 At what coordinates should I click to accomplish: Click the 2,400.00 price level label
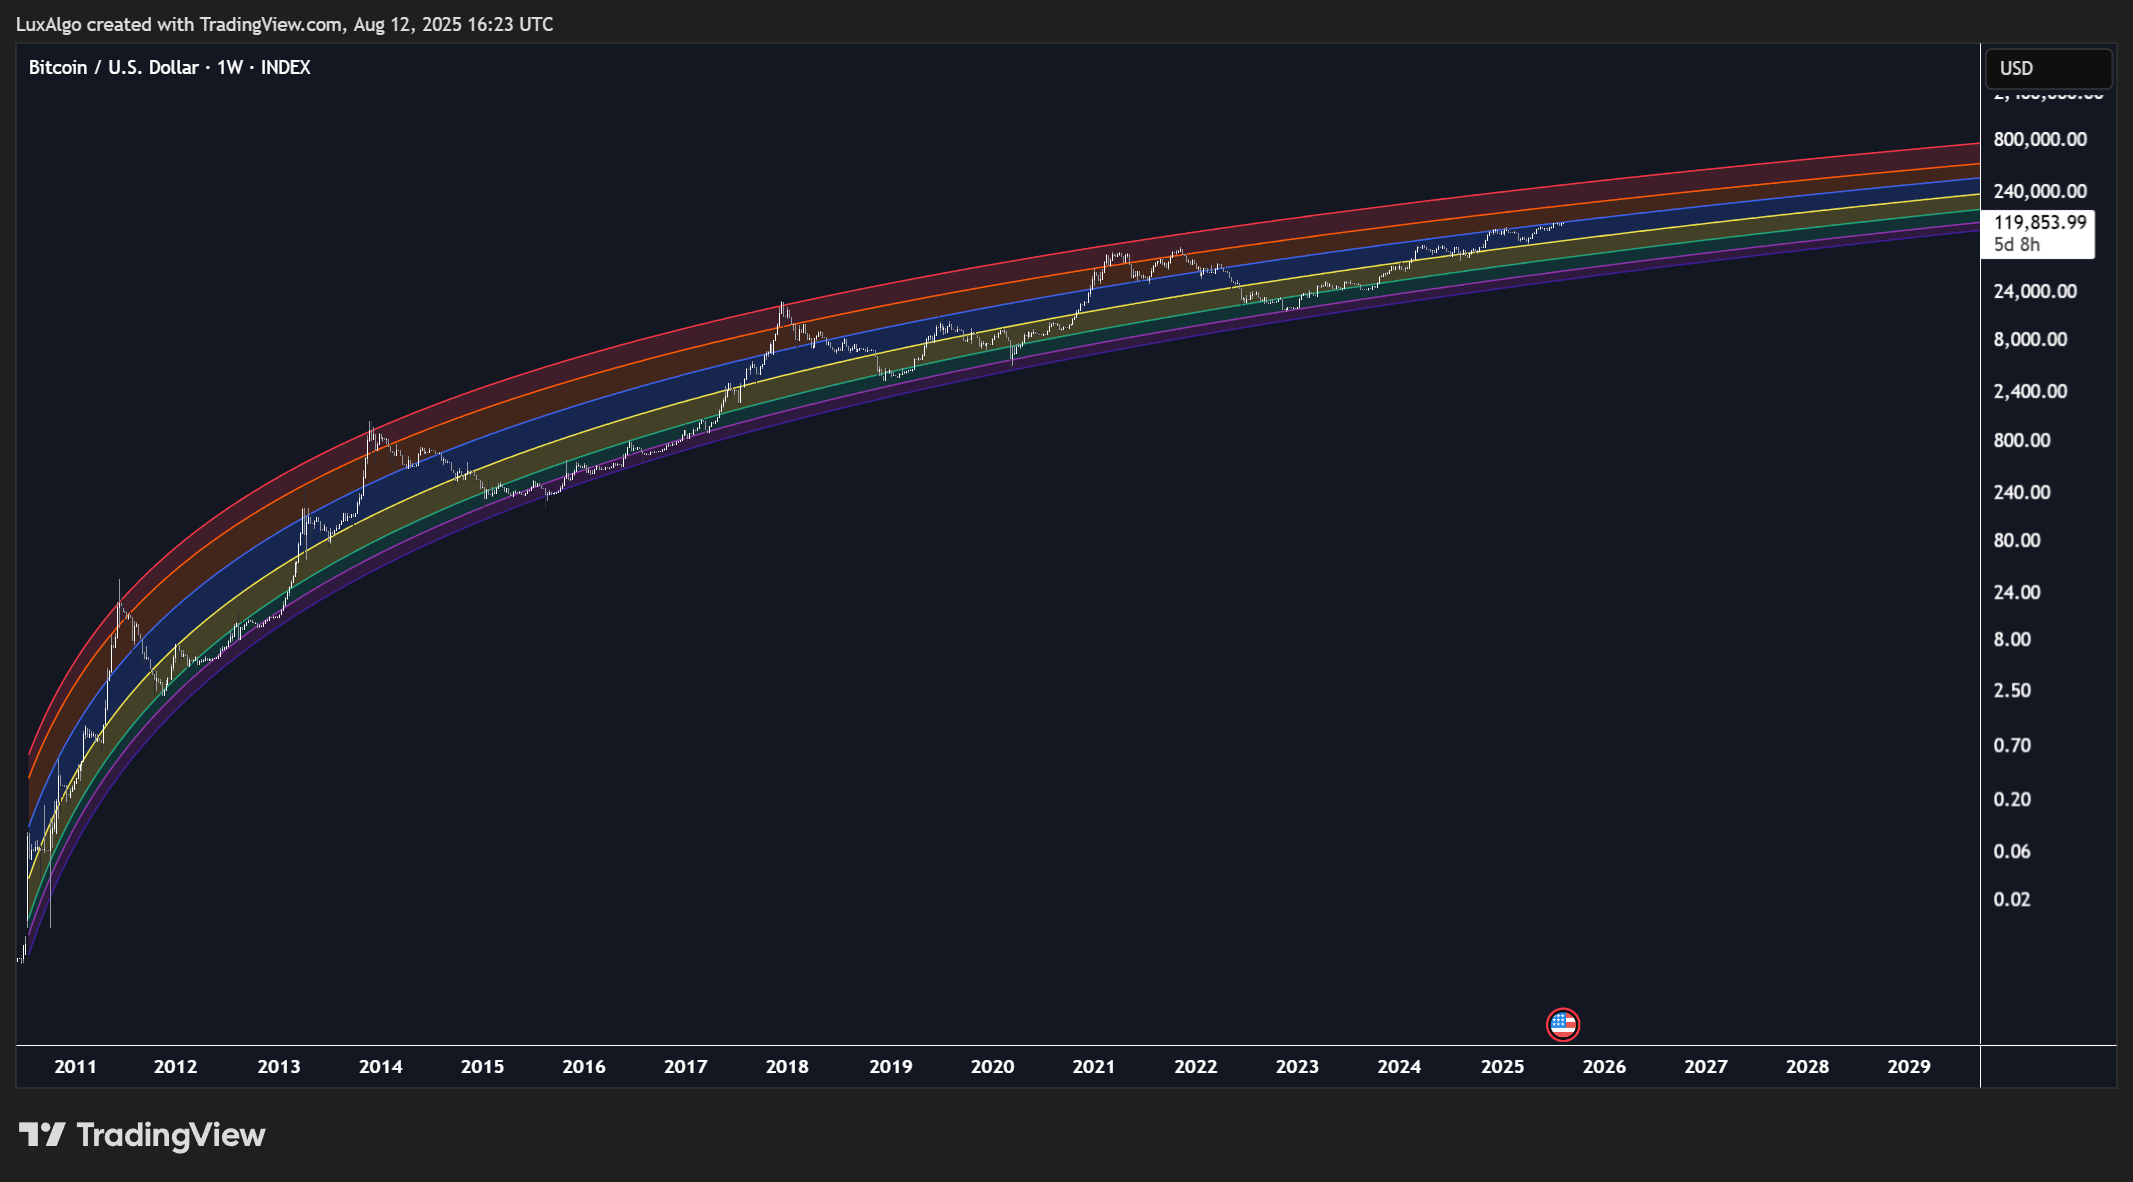(2030, 391)
